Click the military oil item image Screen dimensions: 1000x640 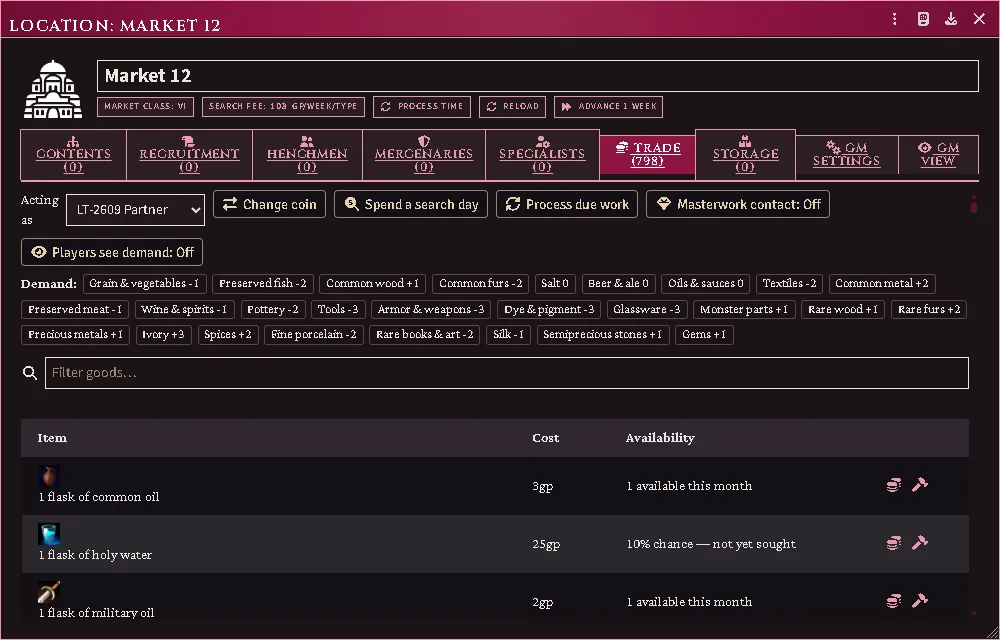pos(48,592)
